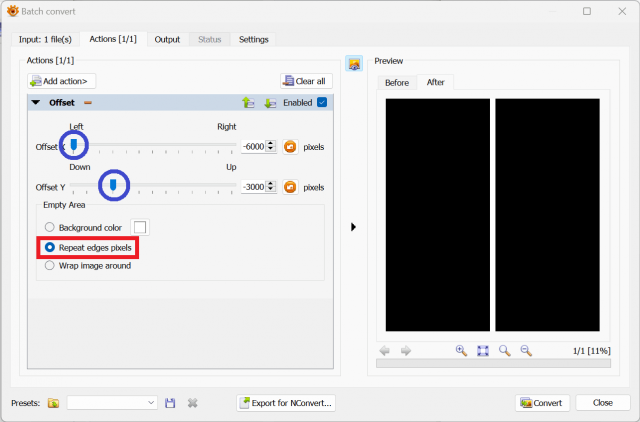Collapse the Offset action section
This screenshot has height=422, width=640.
click(x=36, y=102)
